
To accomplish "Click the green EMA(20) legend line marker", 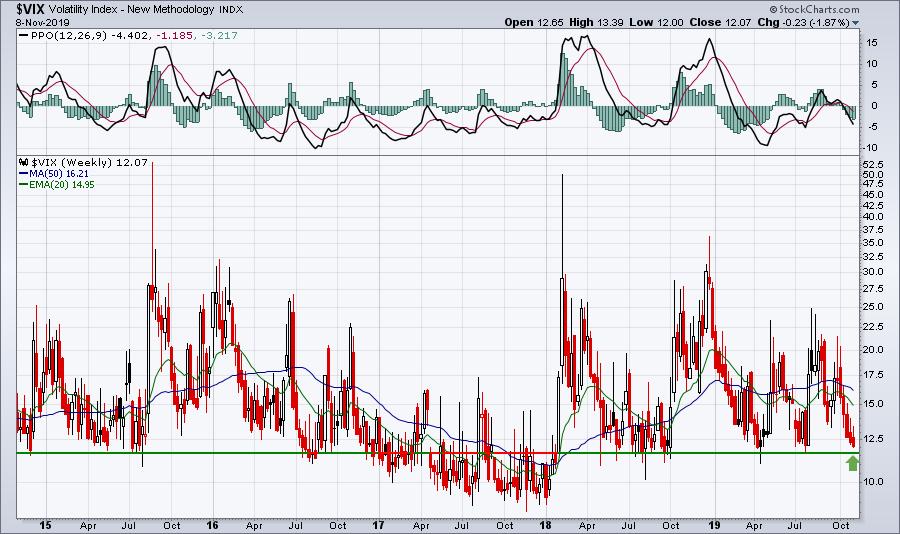I will coord(24,184).
